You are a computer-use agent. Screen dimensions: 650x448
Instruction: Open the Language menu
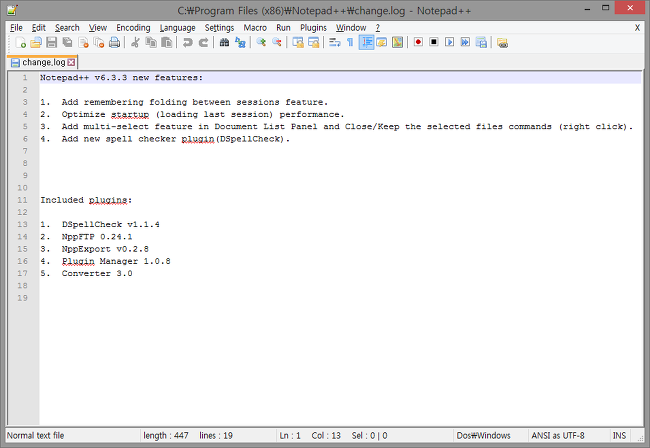[177, 28]
